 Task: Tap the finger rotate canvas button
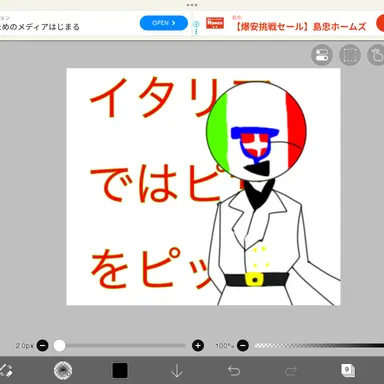377,55
